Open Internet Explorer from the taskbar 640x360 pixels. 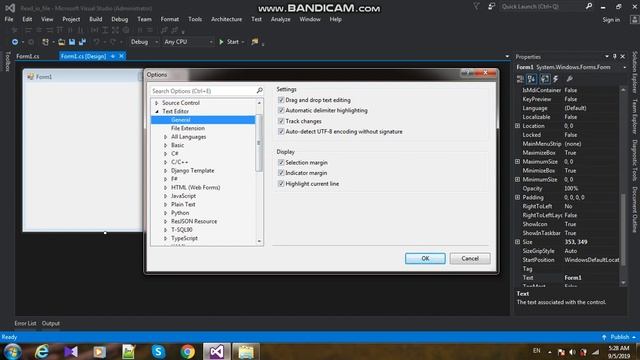click(x=41, y=351)
